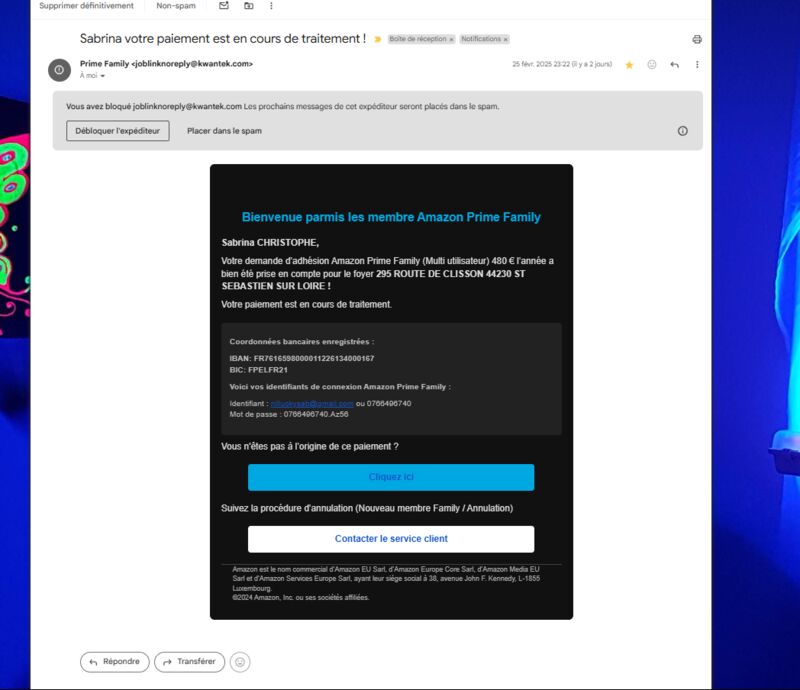
Task: Click the BIC: FPELFR21 text
Action: click(x=258, y=370)
